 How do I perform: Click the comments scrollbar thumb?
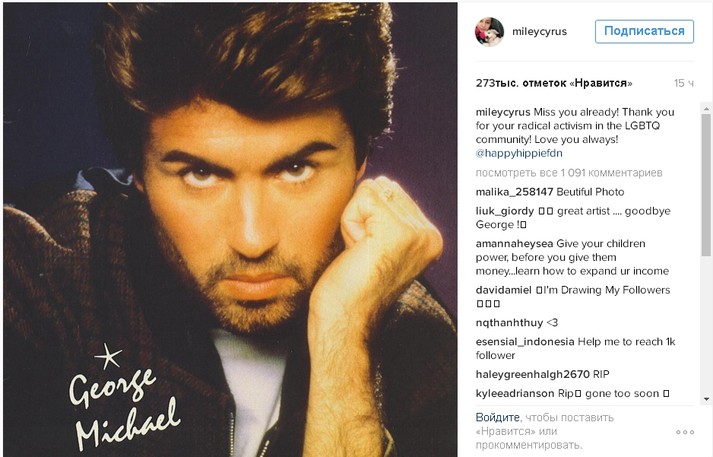(x=706, y=186)
